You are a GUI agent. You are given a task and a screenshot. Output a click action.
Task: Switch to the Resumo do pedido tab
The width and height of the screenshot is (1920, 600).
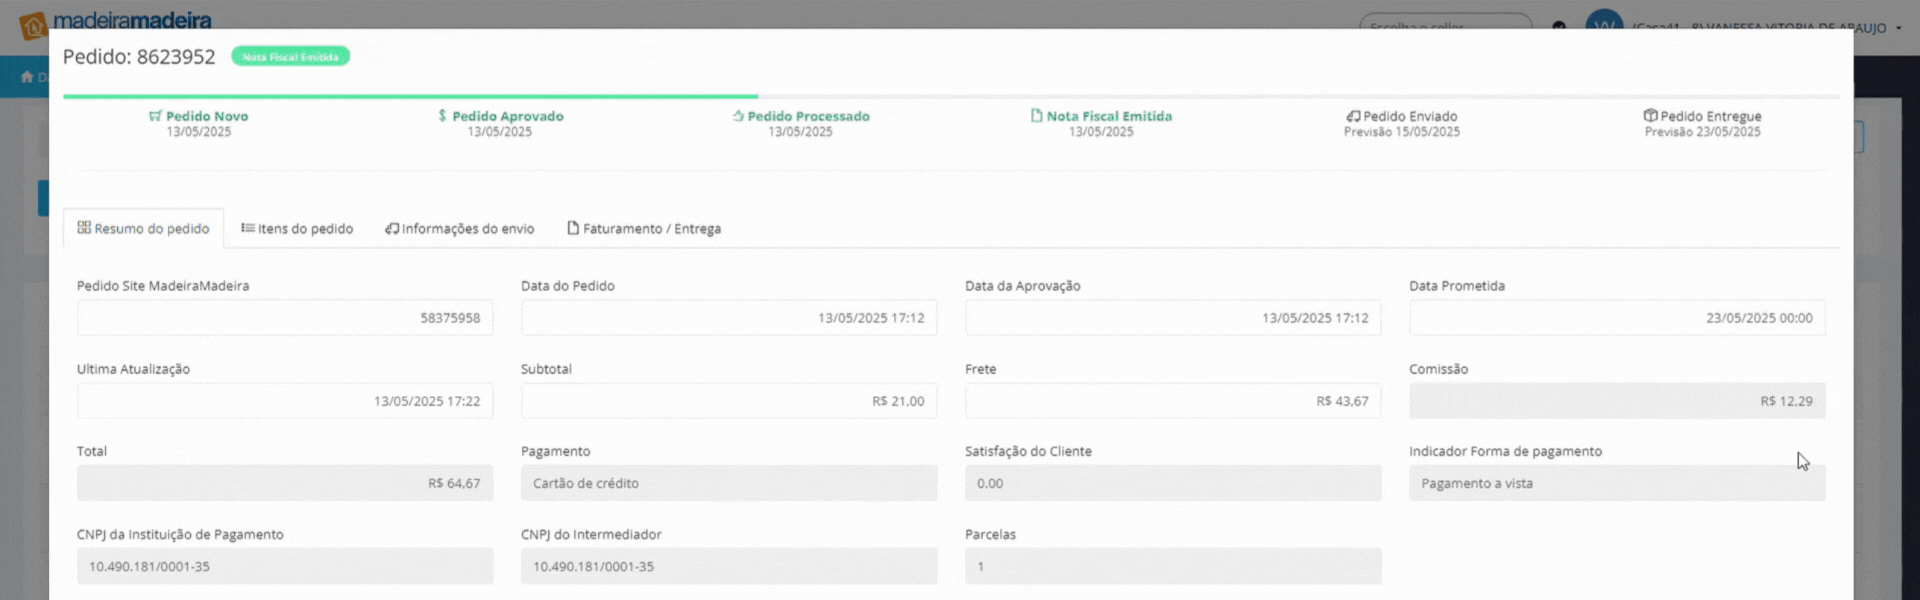coord(143,229)
